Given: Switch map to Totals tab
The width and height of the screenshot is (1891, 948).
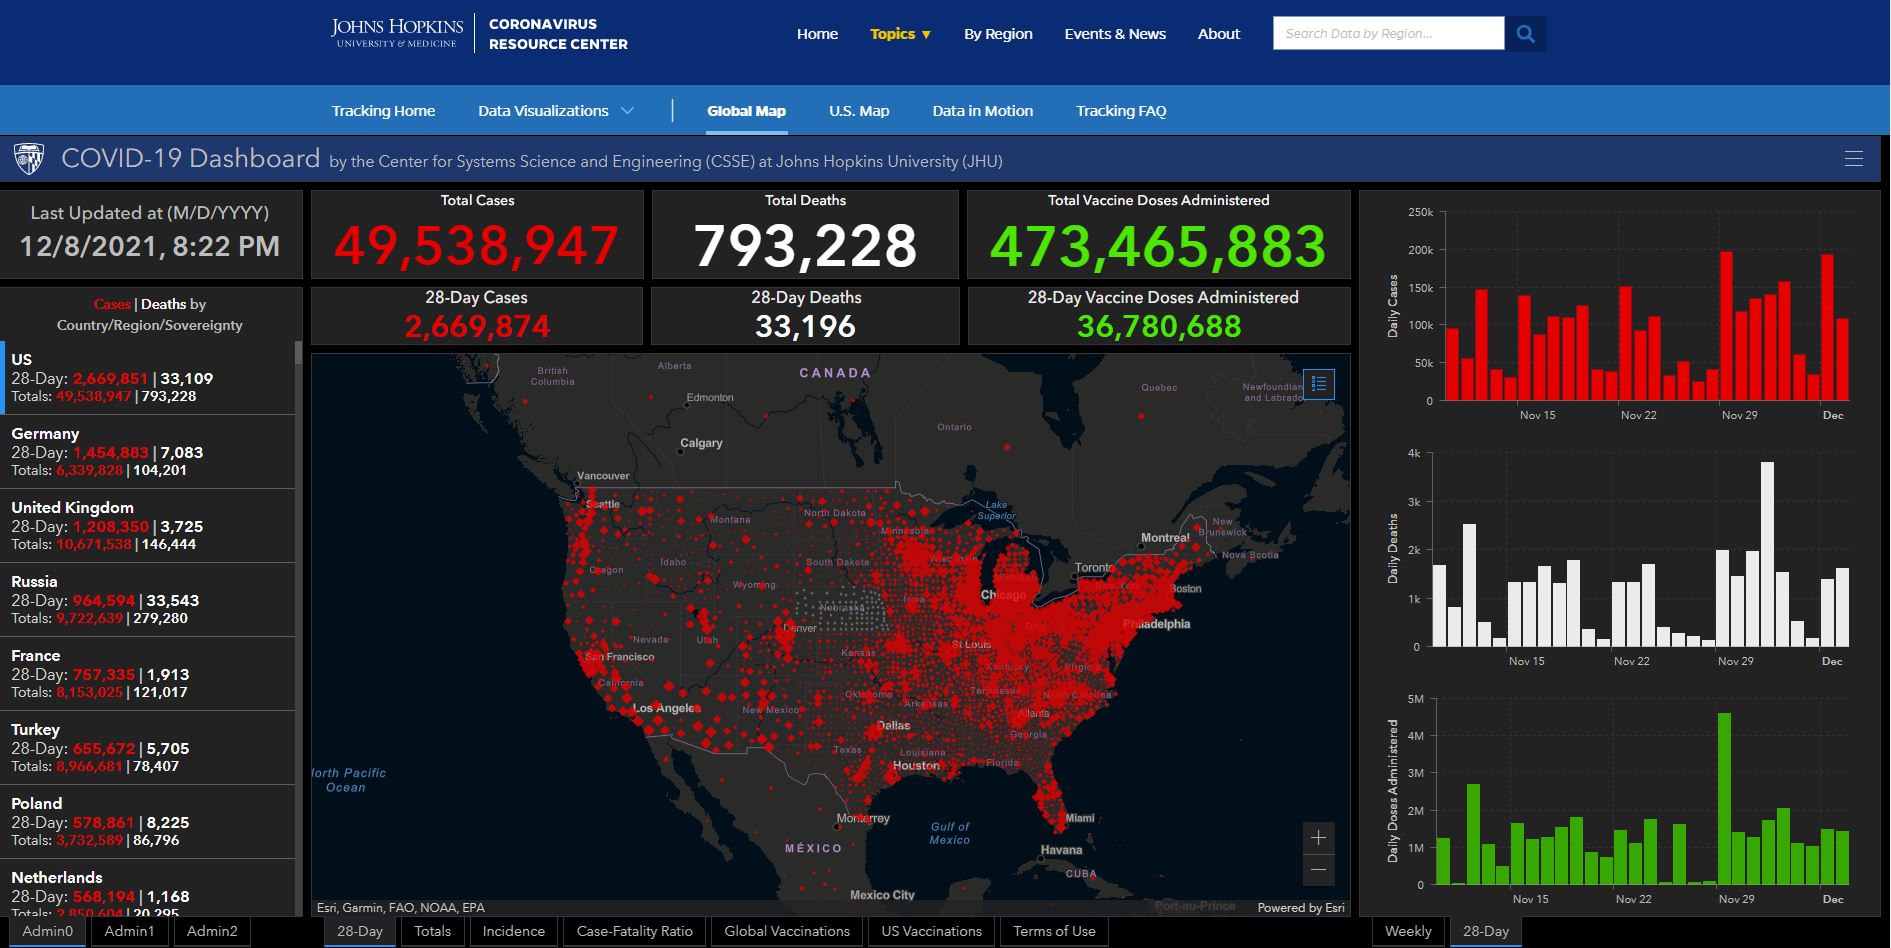Looking at the screenshot, I should 432,931.
